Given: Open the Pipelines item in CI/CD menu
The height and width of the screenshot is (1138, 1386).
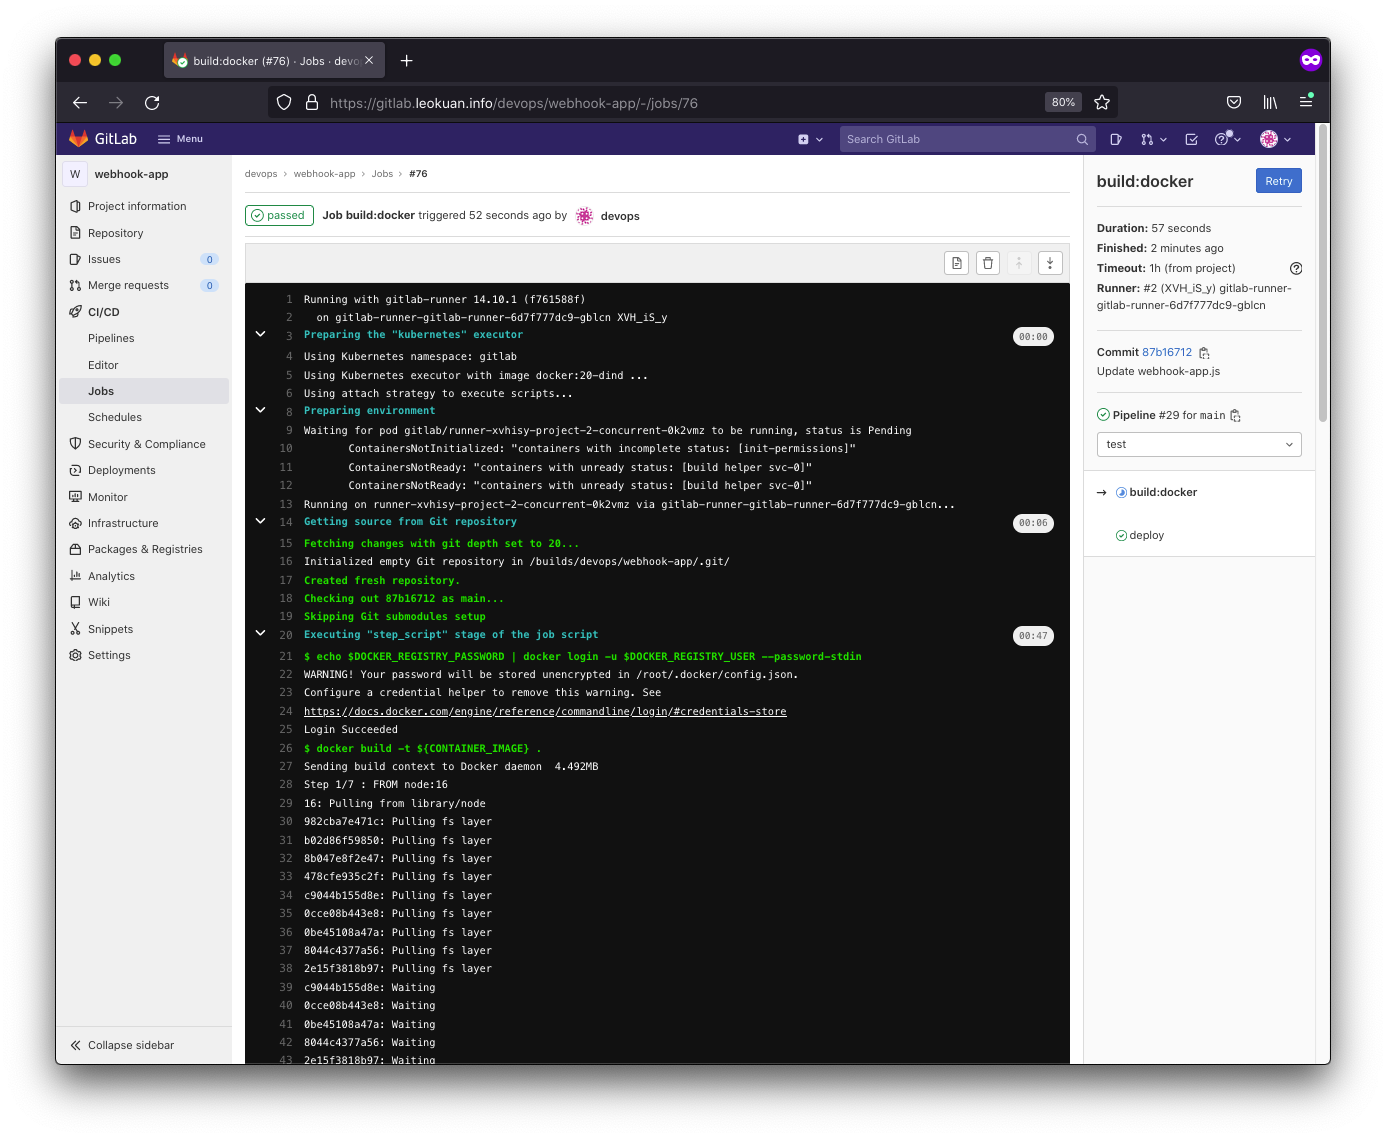Looking at the screenshot, I should (111, 338).
